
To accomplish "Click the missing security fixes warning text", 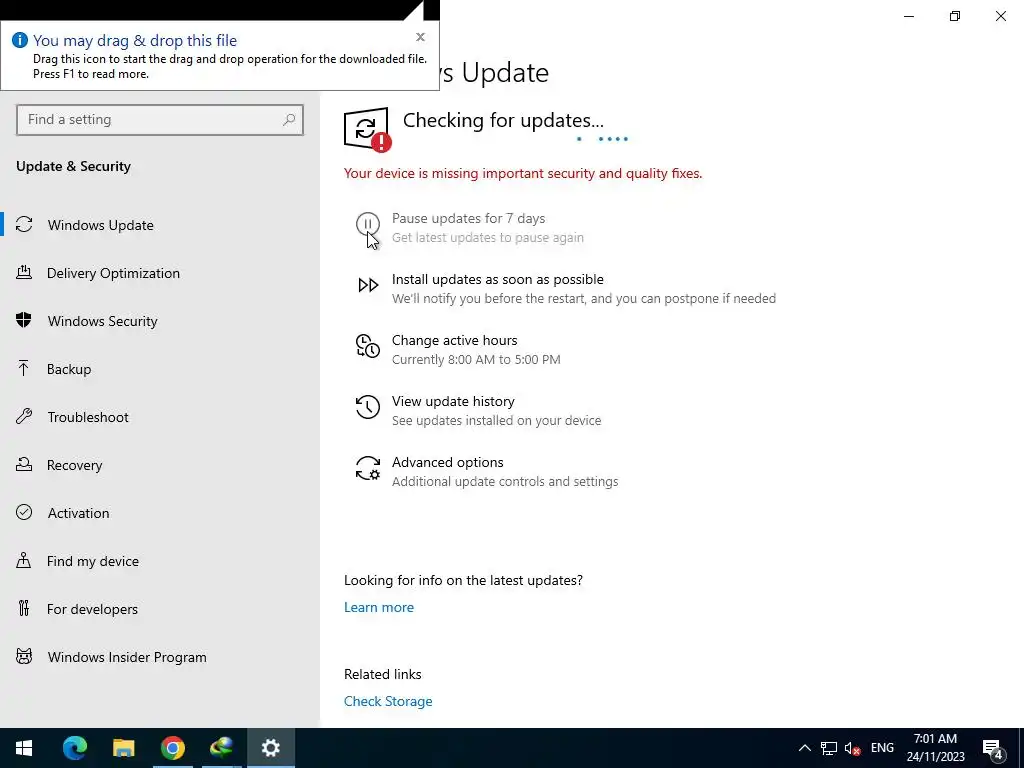I will 523,174.
